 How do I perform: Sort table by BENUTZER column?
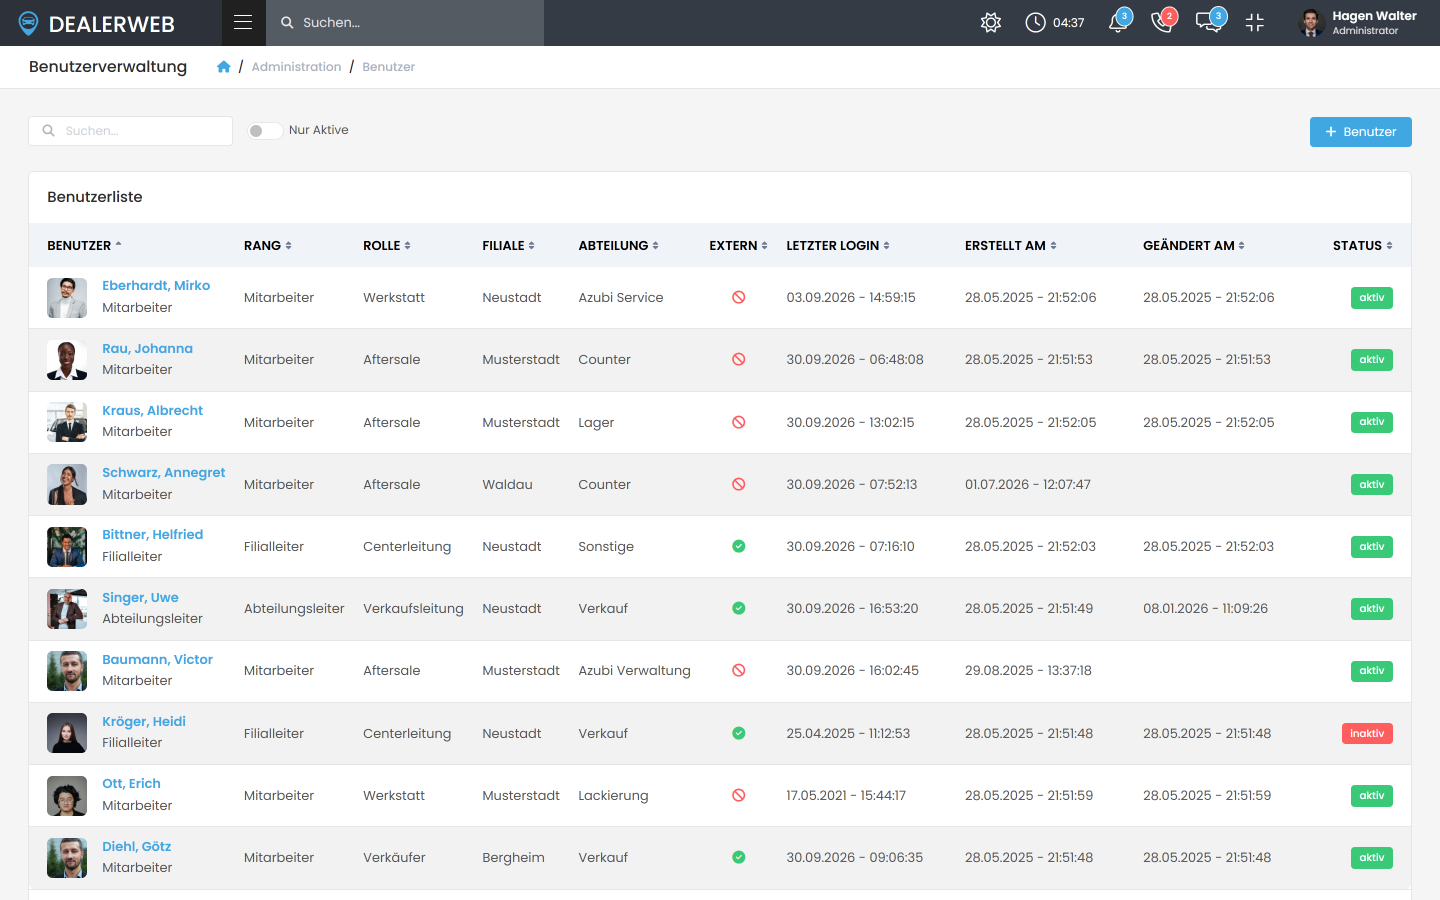(84, 245)
